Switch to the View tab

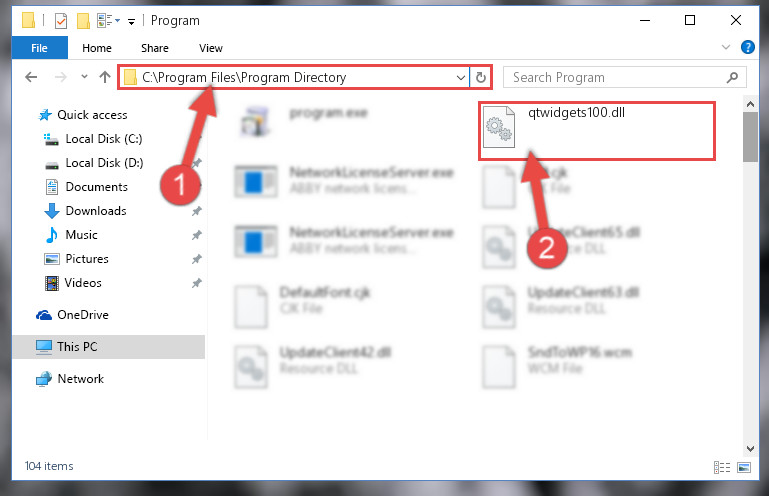click(x=211, y=48)
